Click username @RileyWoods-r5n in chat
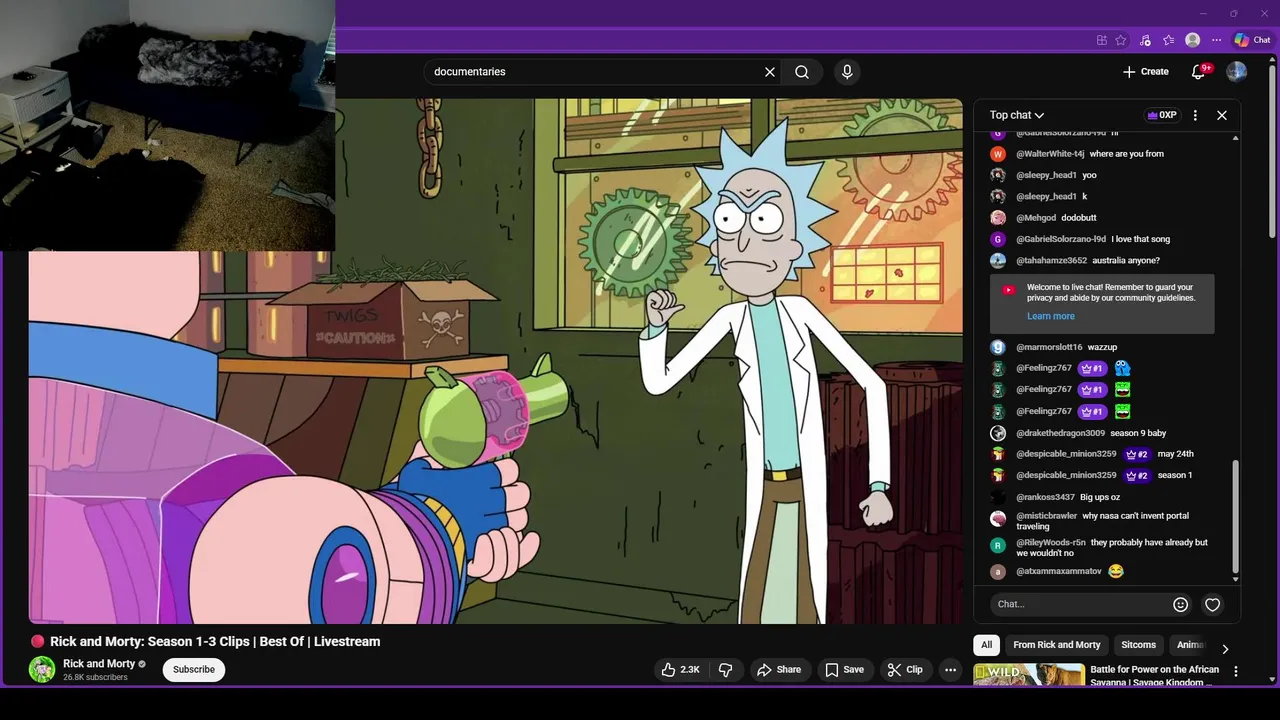This screenshot has width=1280, height=720. [x=1050, y=543]
